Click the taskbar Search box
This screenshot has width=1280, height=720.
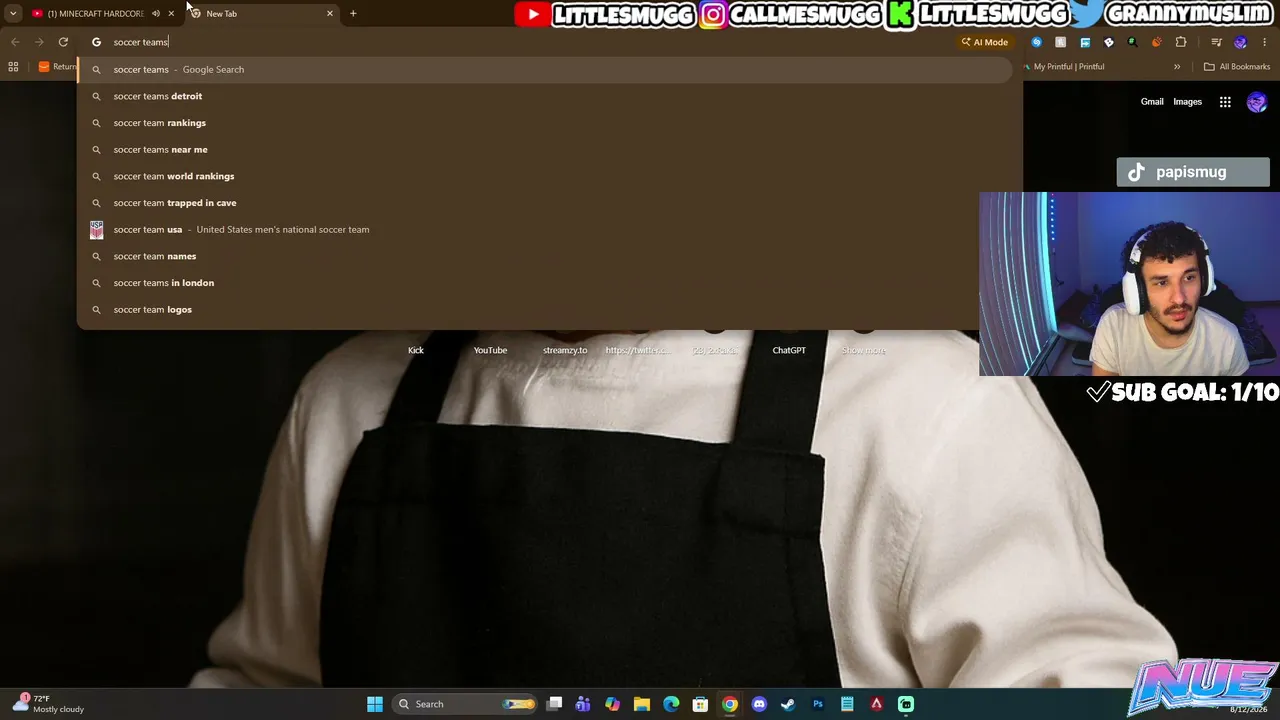coord(465,704)
